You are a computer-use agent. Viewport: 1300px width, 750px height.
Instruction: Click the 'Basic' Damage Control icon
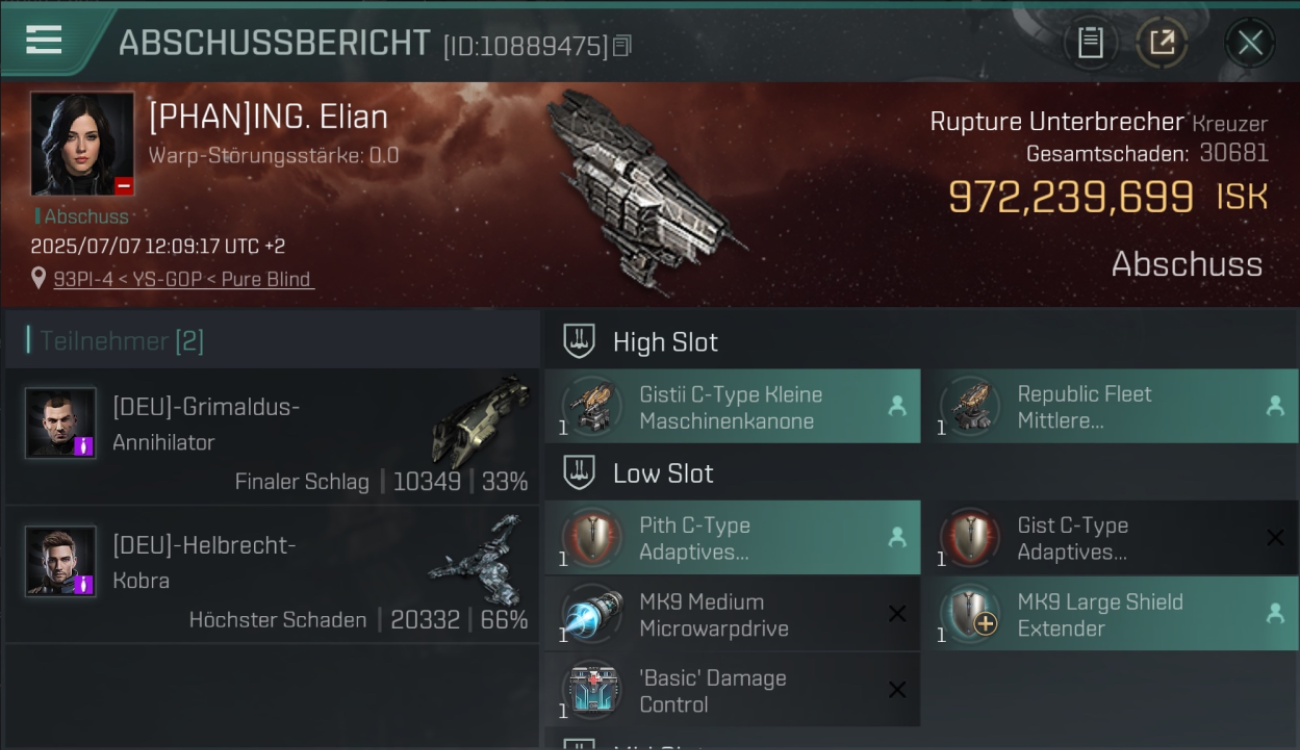[x=592, y=690]
